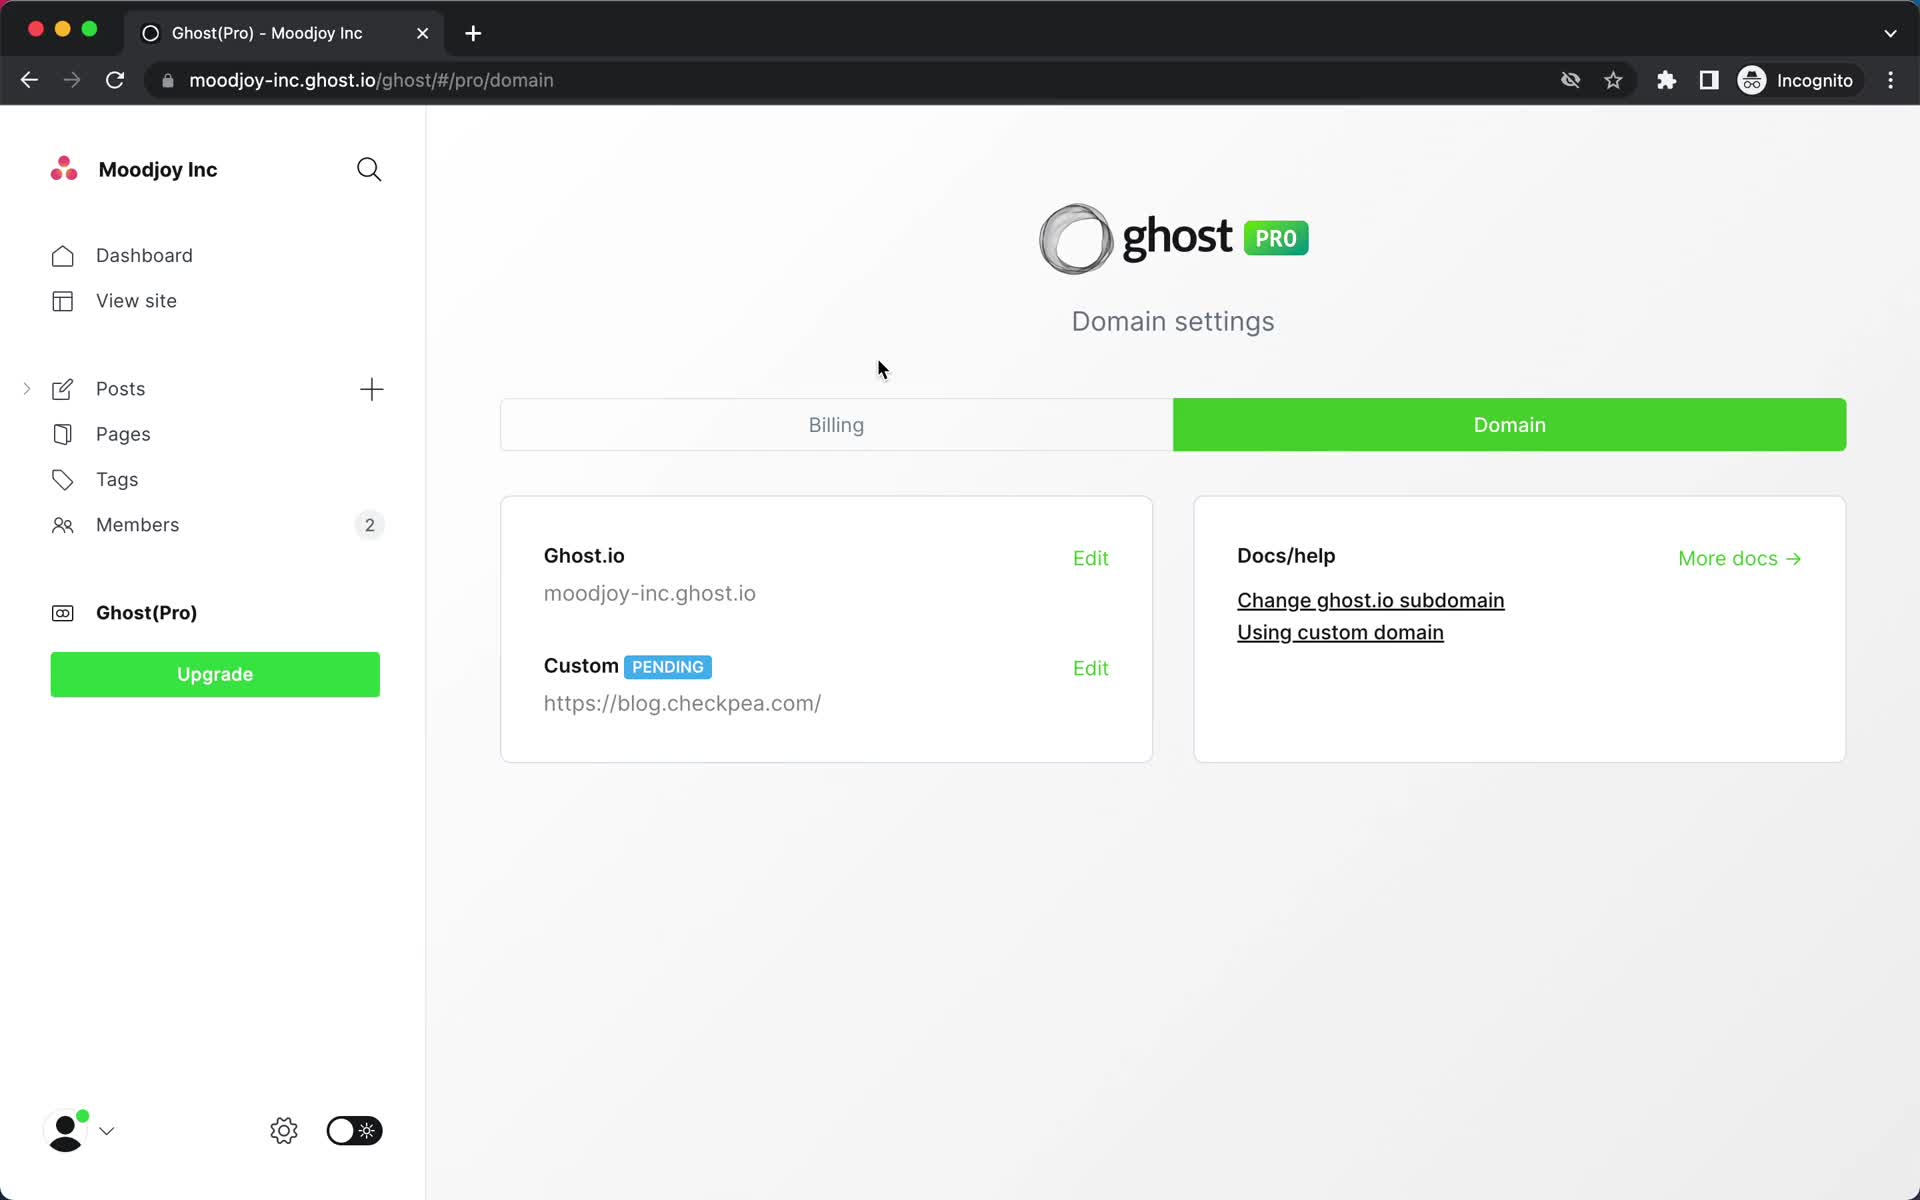The image size is (1920, 1200).
Task: Click the tracking protection eye-slash icon
Action: 1570,80
